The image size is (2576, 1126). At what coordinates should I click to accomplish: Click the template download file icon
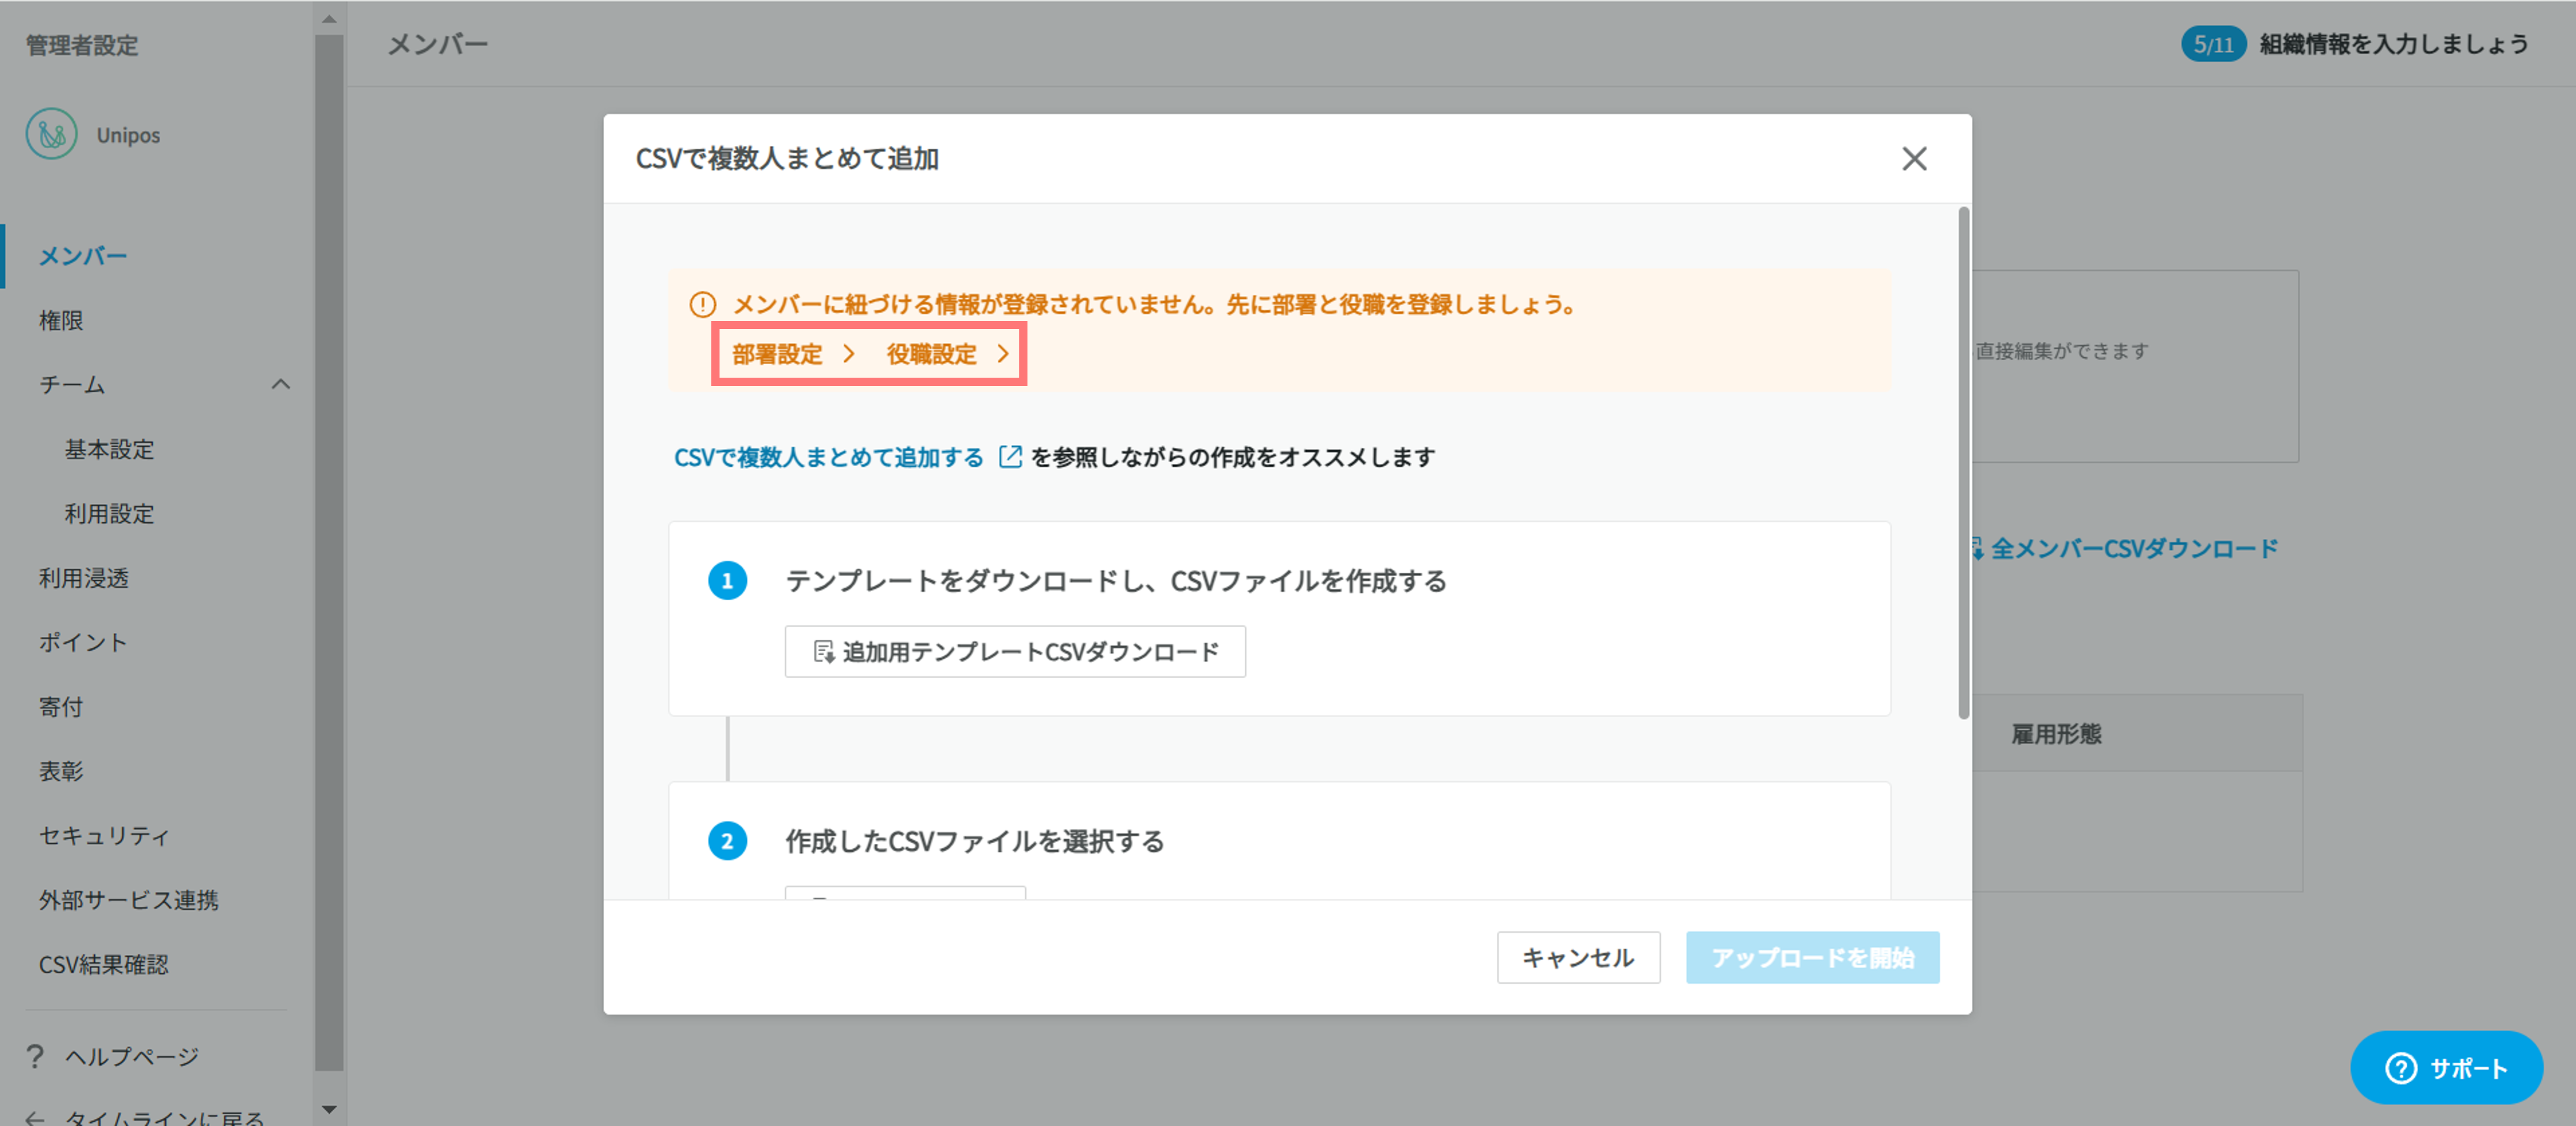point(823,652)
